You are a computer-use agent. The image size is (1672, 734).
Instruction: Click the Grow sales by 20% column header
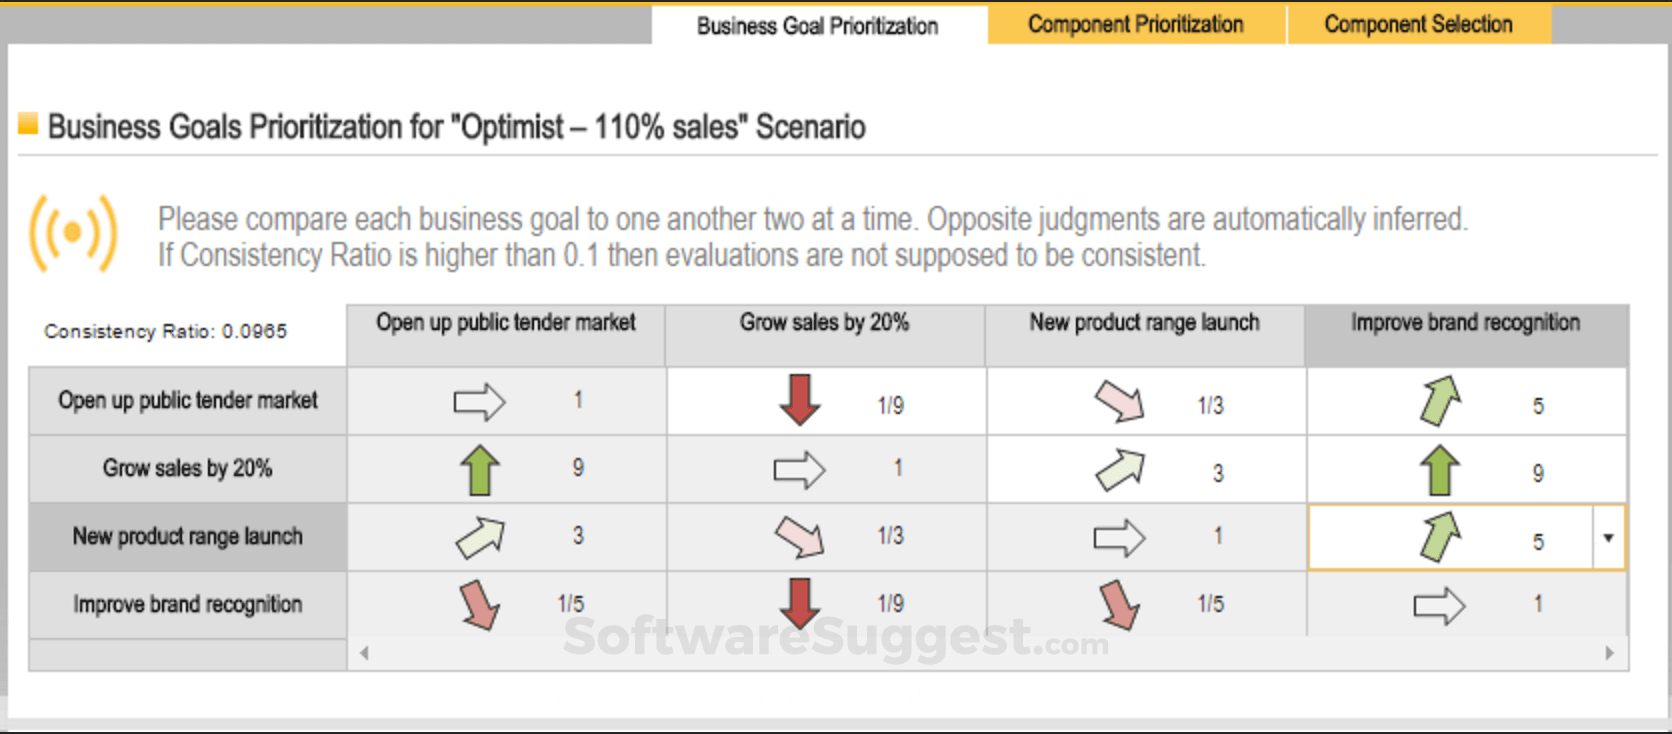tap(824, 323)
